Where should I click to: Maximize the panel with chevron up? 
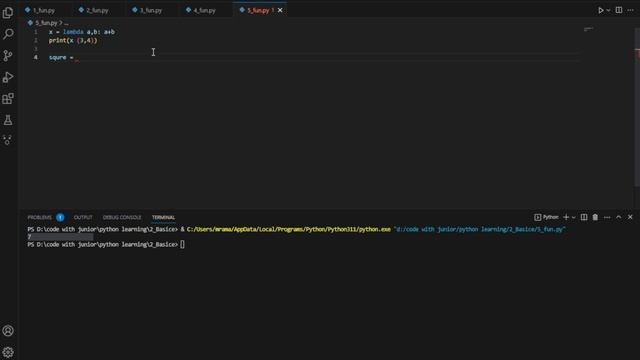tap(618, 217)
